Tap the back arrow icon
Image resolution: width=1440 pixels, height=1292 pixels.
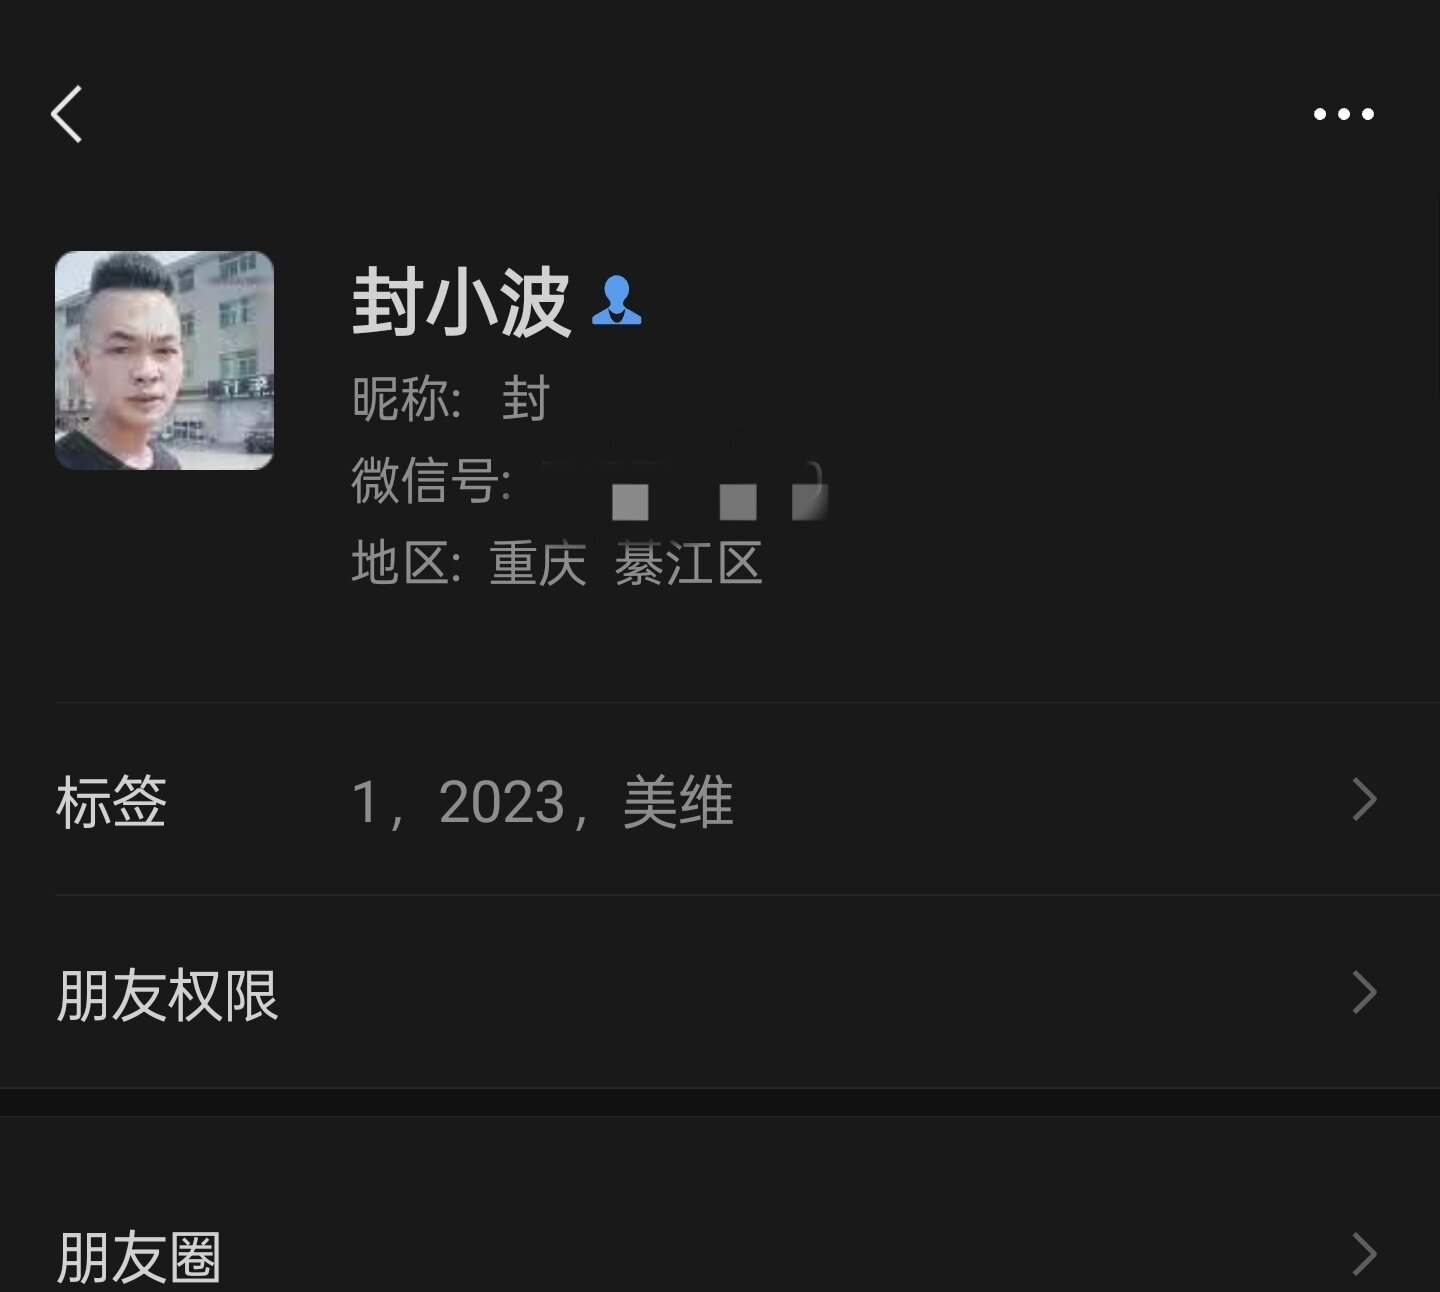(x=66, y=113)
